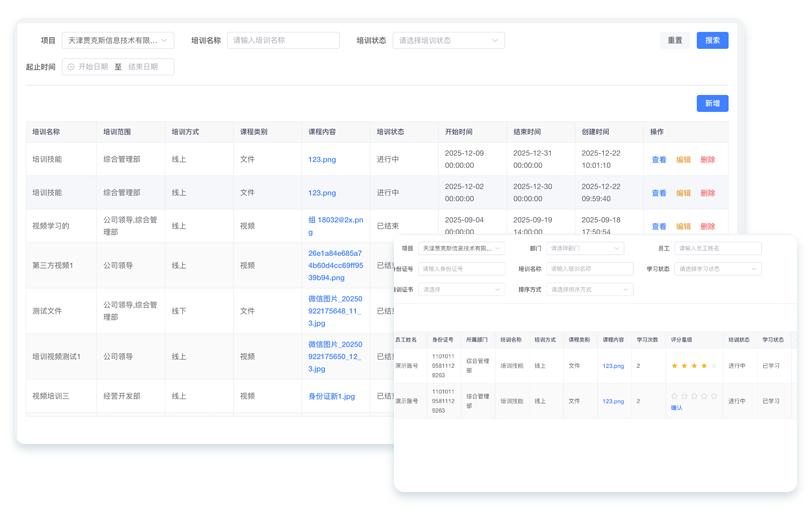810x523 pixels.
Task: Click 编辑 in the second table row
Action: coord(684,193)
